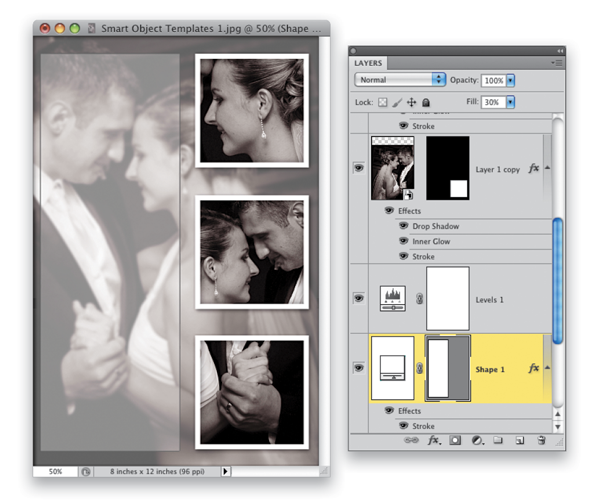Collapse effects list on Shape 1
The width and height of the screenshot is (600, 500).
pos(548,368)
